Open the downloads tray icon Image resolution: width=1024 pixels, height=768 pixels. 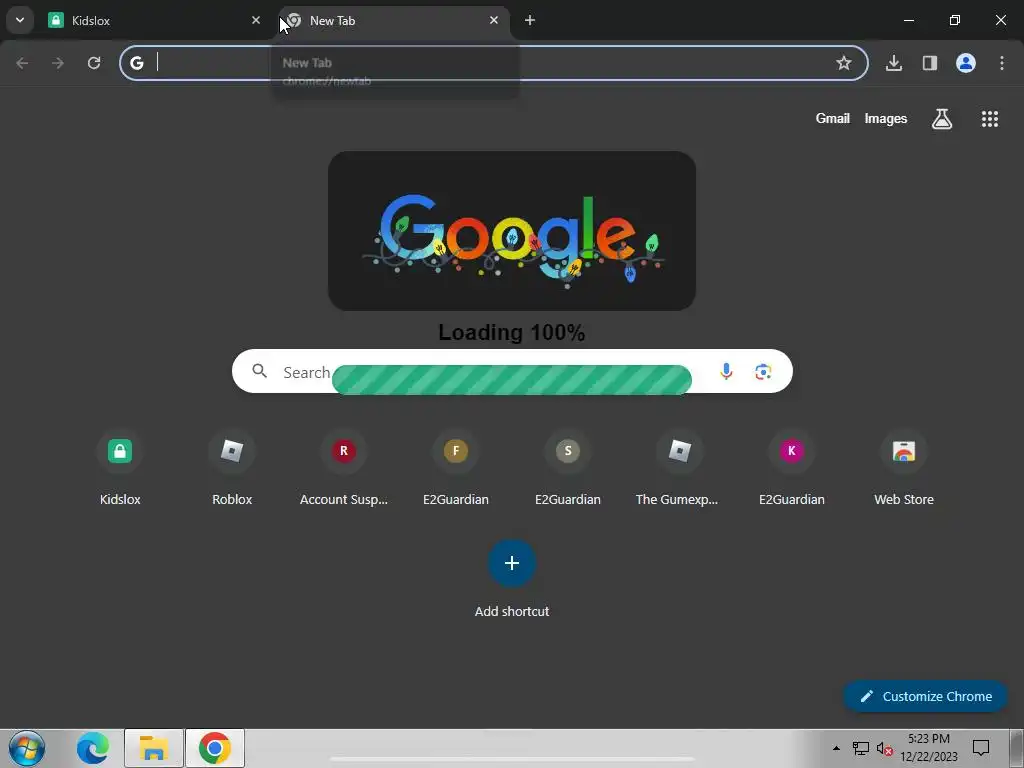tap(894, 63)
